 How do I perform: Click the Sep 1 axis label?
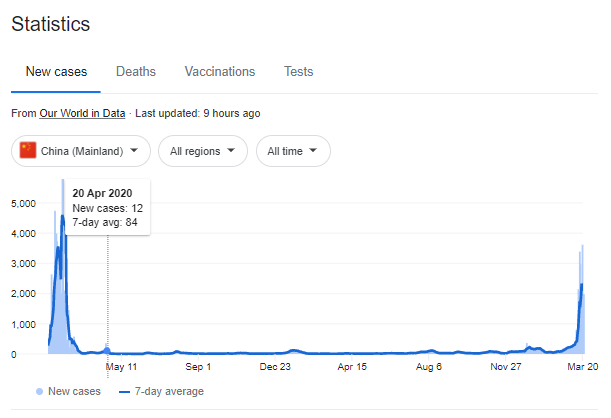tap(198, 367)
